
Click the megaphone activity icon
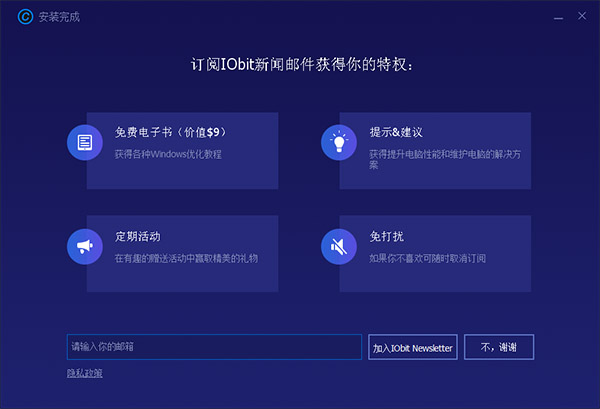click(x=84, y=246)
